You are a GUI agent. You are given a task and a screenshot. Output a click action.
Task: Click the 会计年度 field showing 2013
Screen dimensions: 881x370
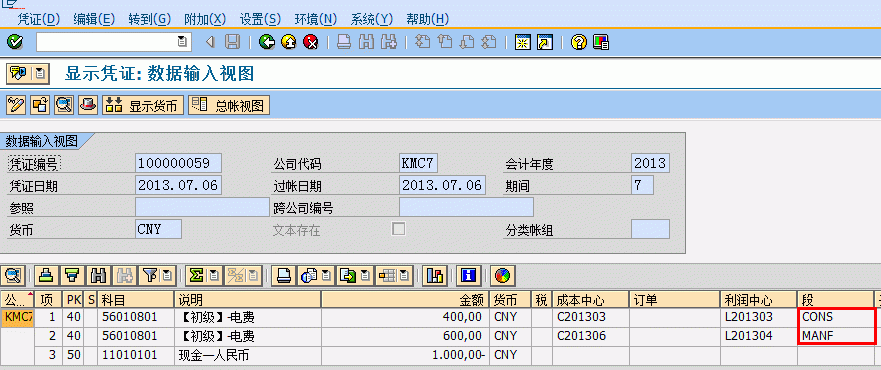650,163
